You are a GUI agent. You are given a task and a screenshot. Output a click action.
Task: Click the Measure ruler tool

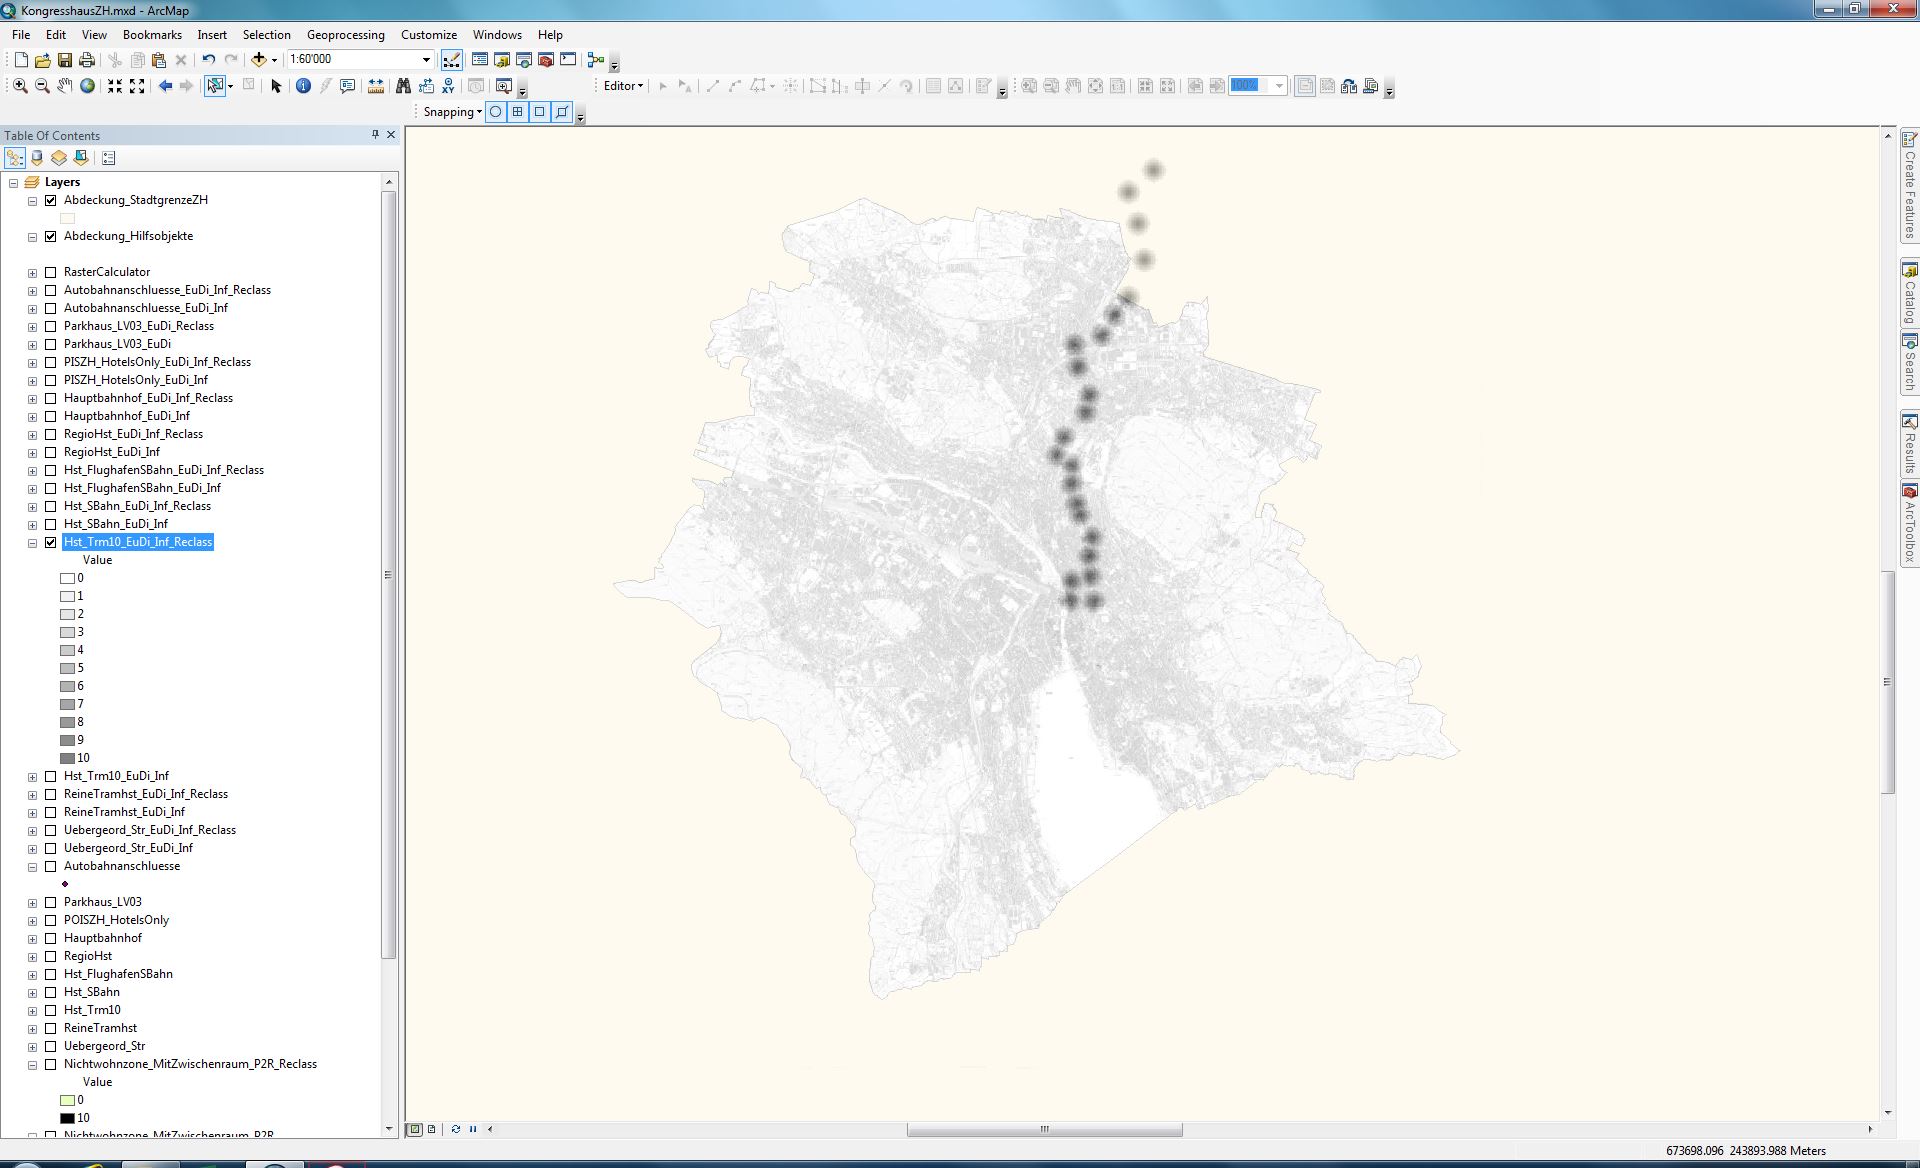click(376, 86)
